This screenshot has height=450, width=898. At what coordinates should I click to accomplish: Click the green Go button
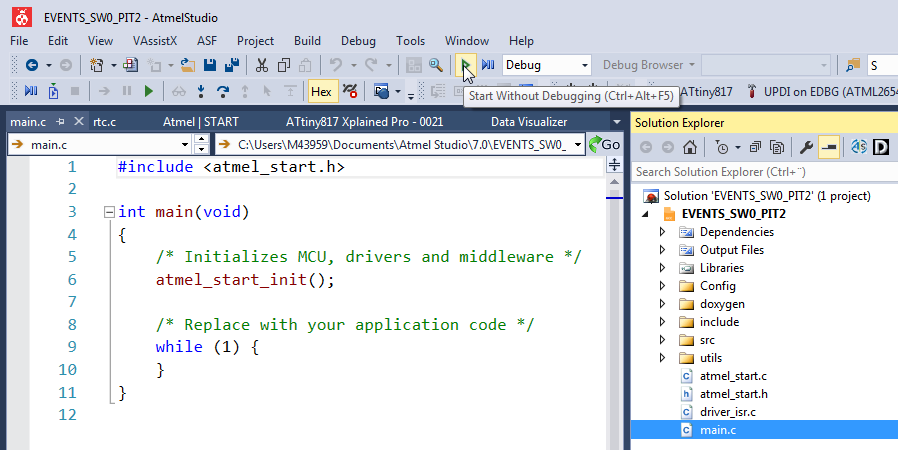coord(605,145)
